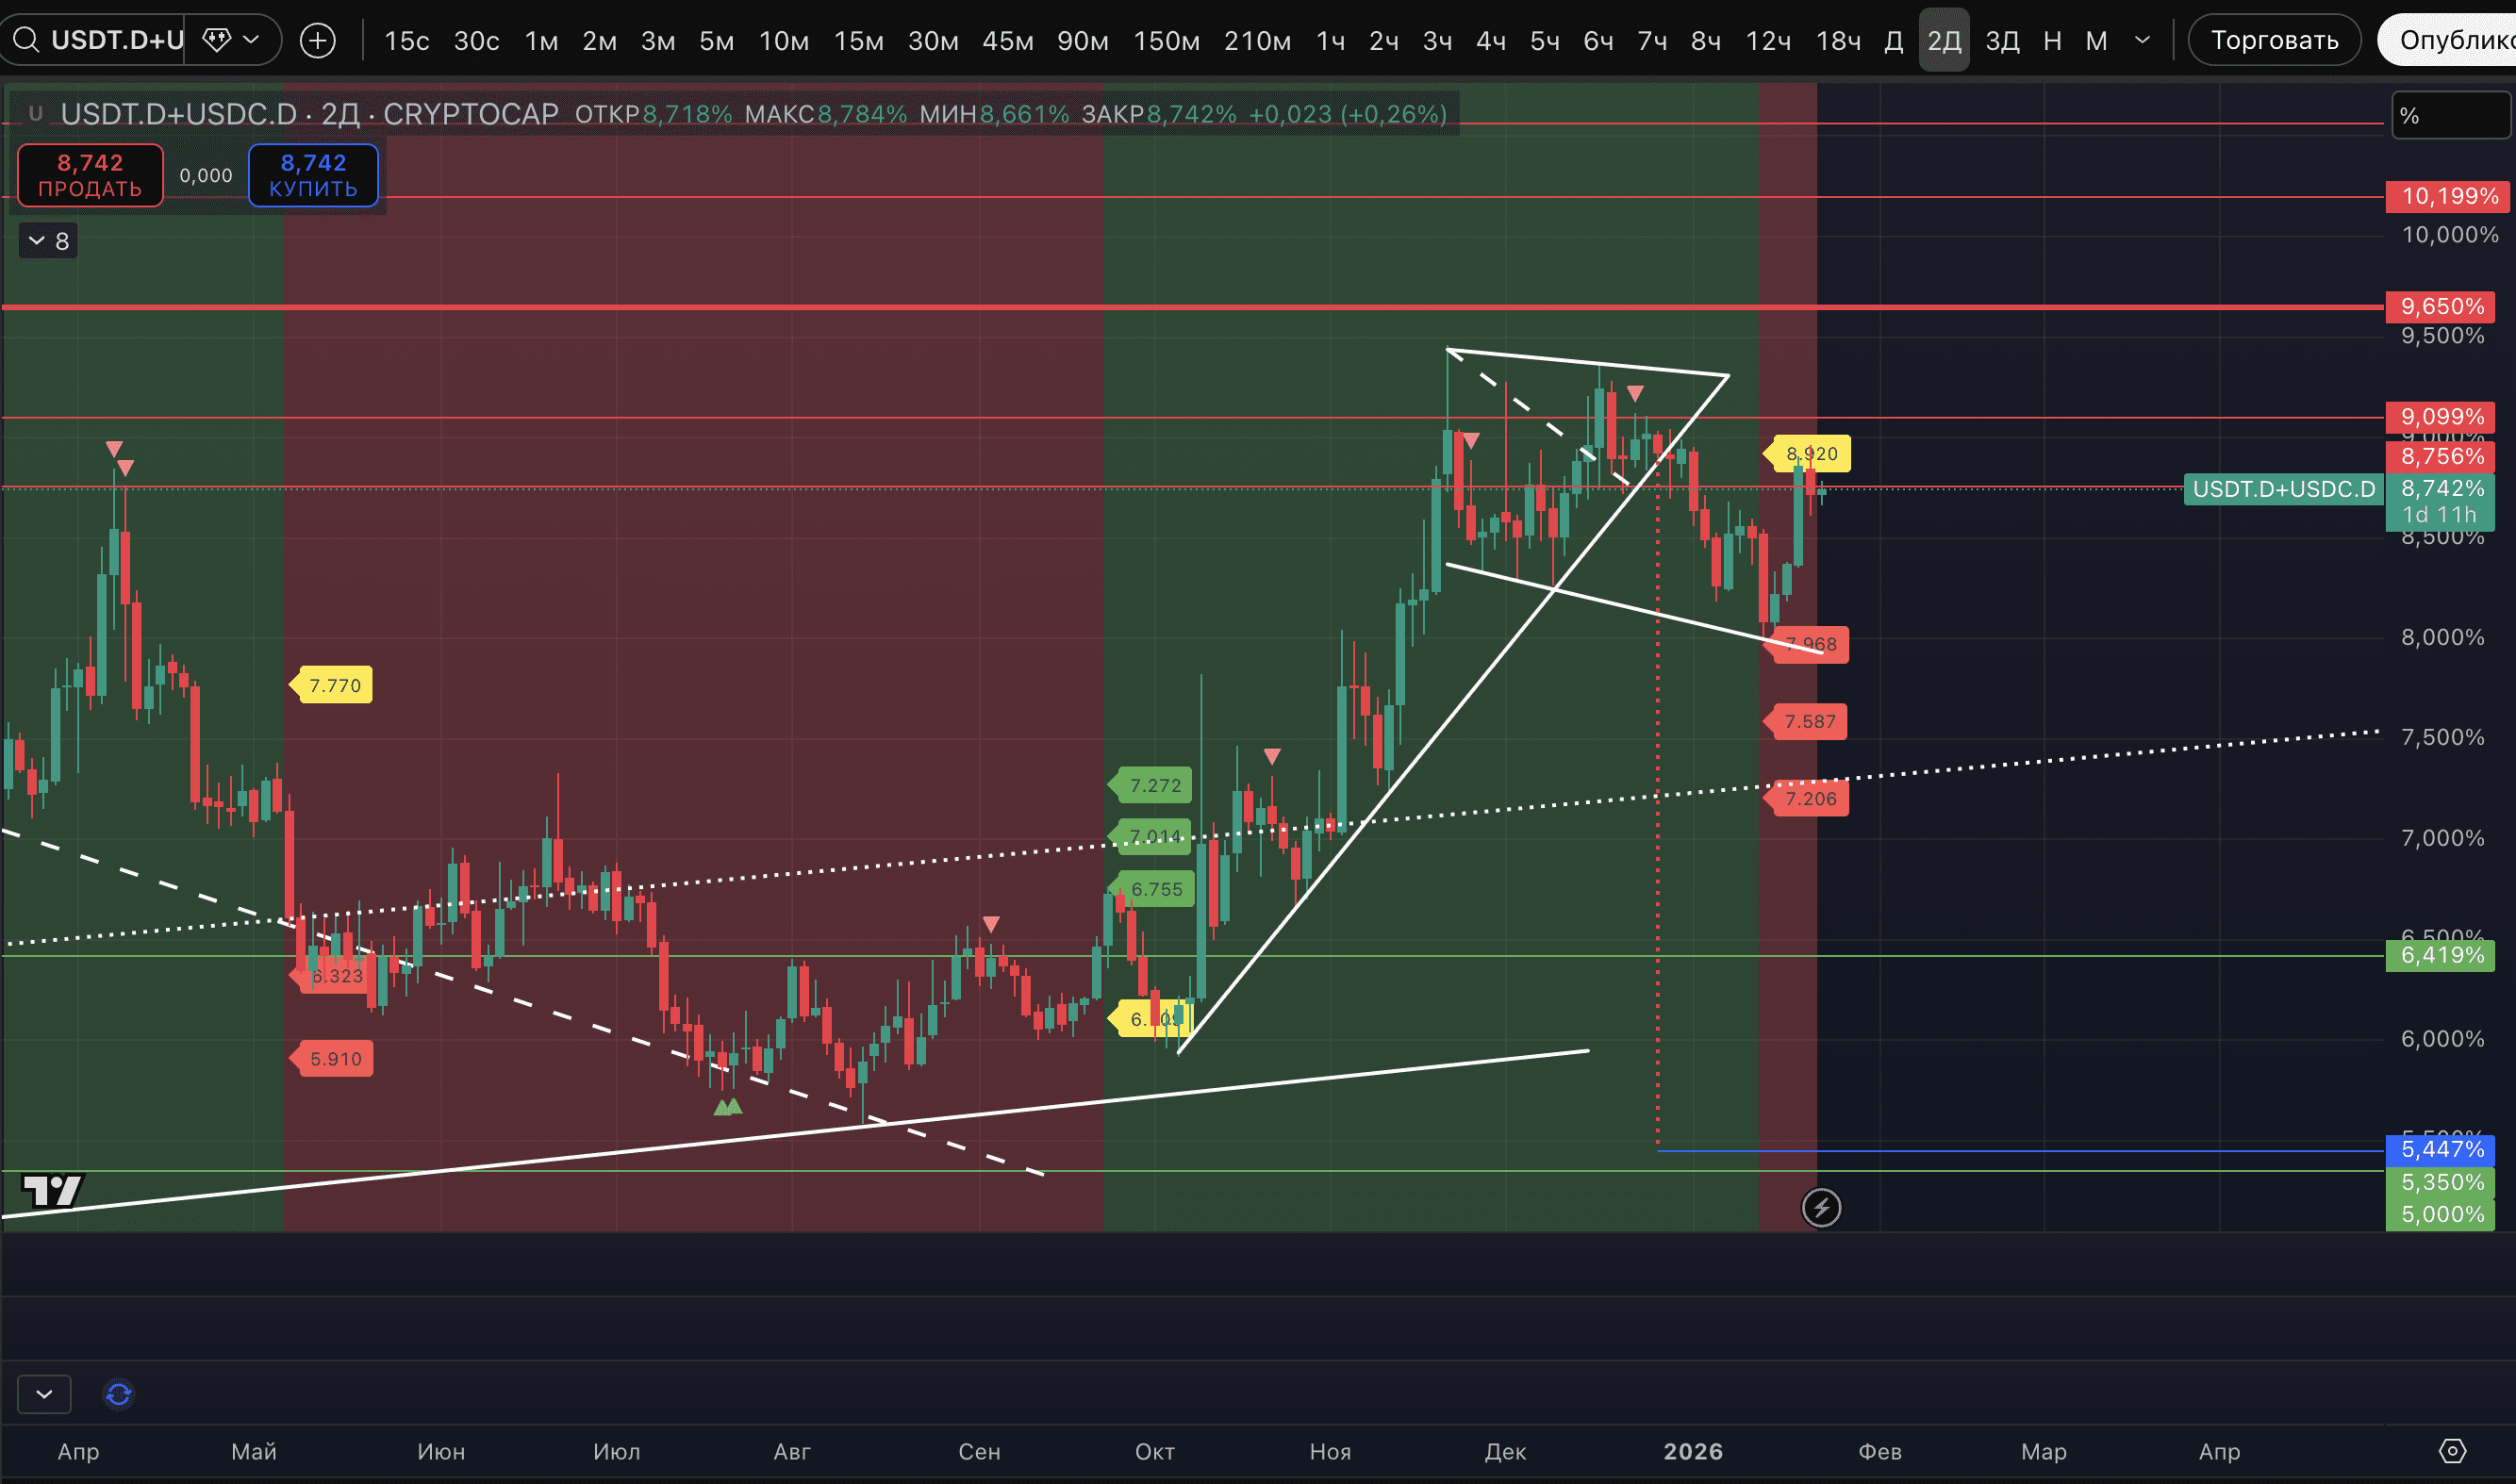The width and height of the screenshot is (2516, 1484).
Task: Click the 9,650% red price level label
Action: (x=2441, y=307)
